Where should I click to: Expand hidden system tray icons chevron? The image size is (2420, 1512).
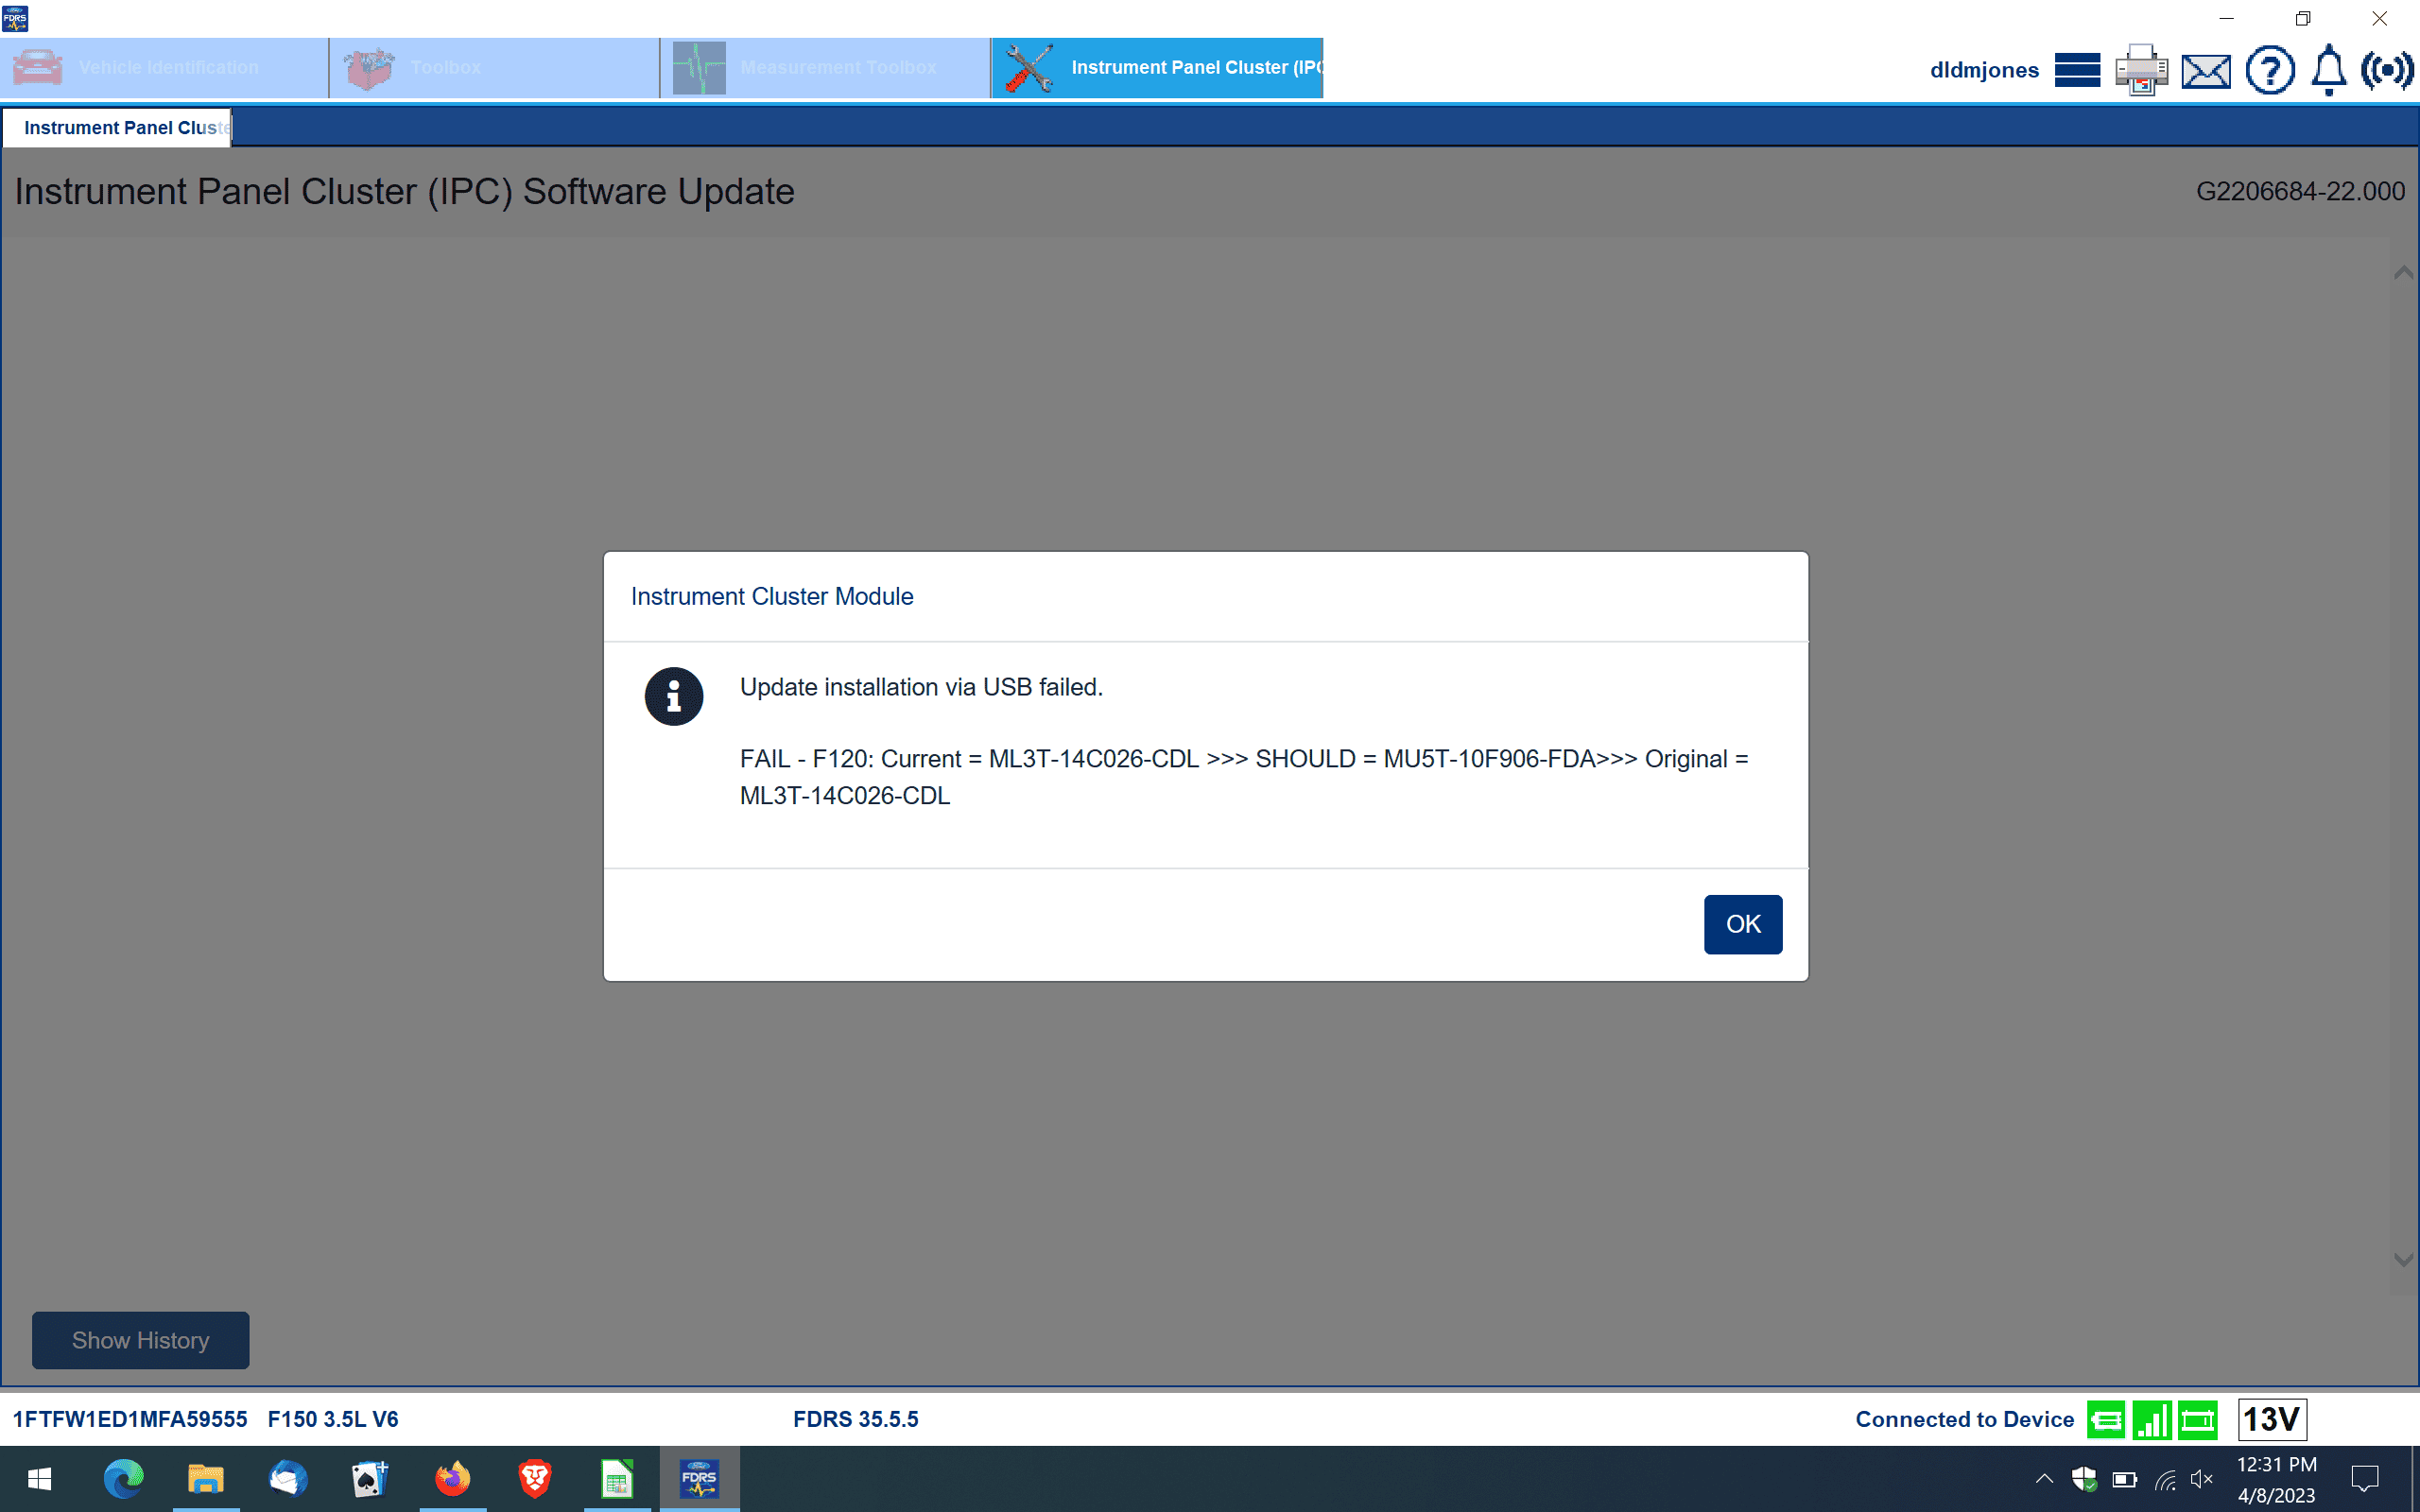tap(2044, 1478)
